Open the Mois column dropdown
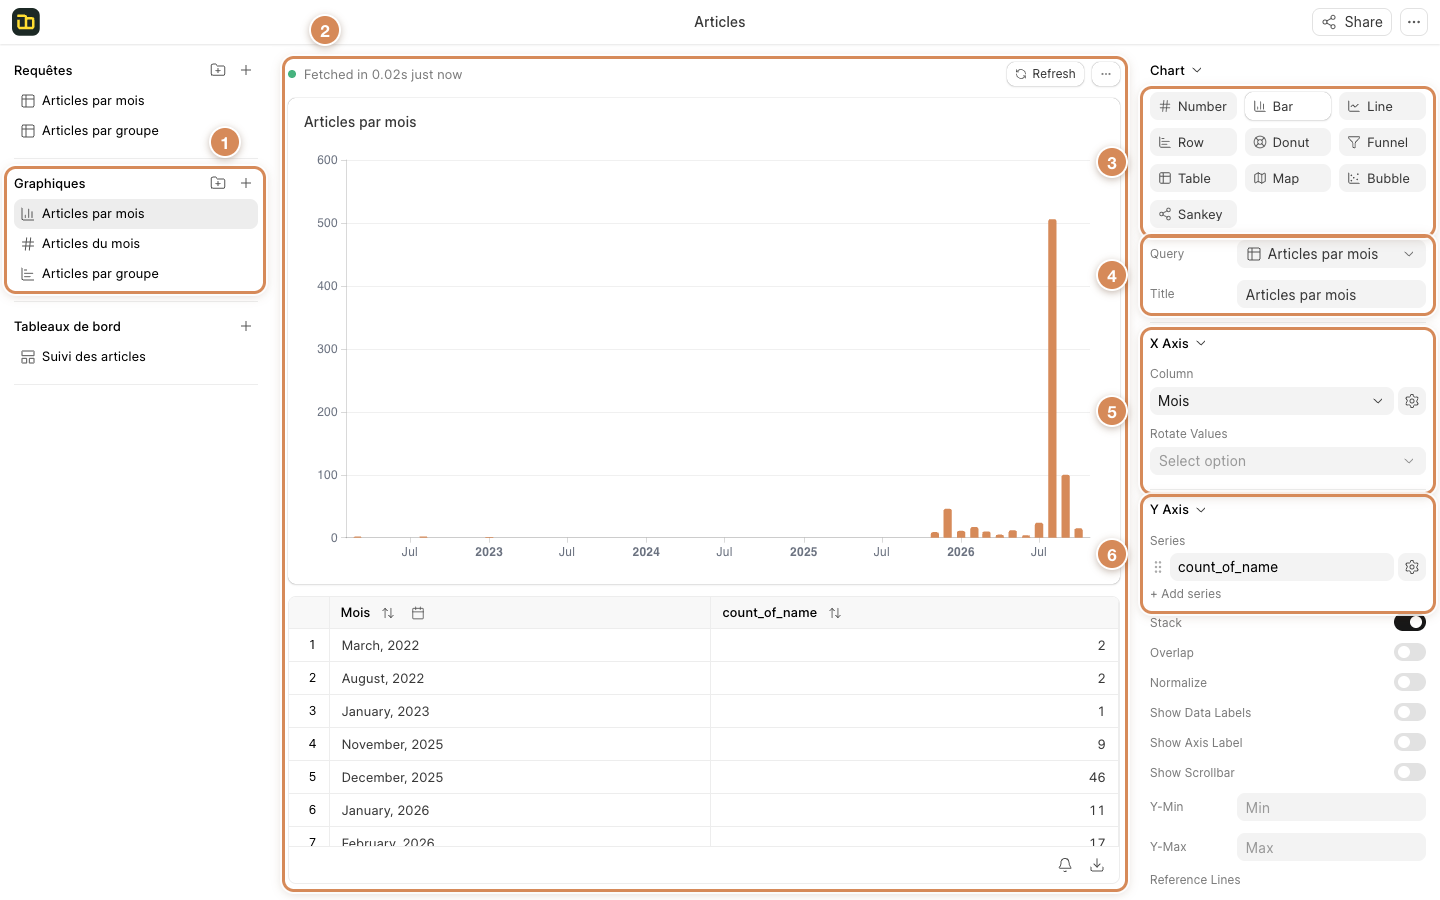 pyautogui.click(x=1271, y=401)
